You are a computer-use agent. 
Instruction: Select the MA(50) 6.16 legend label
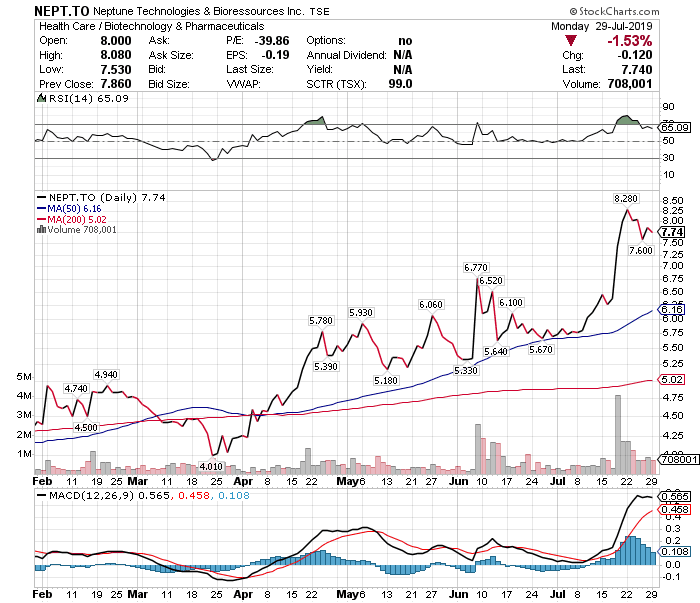coord(74,208)
